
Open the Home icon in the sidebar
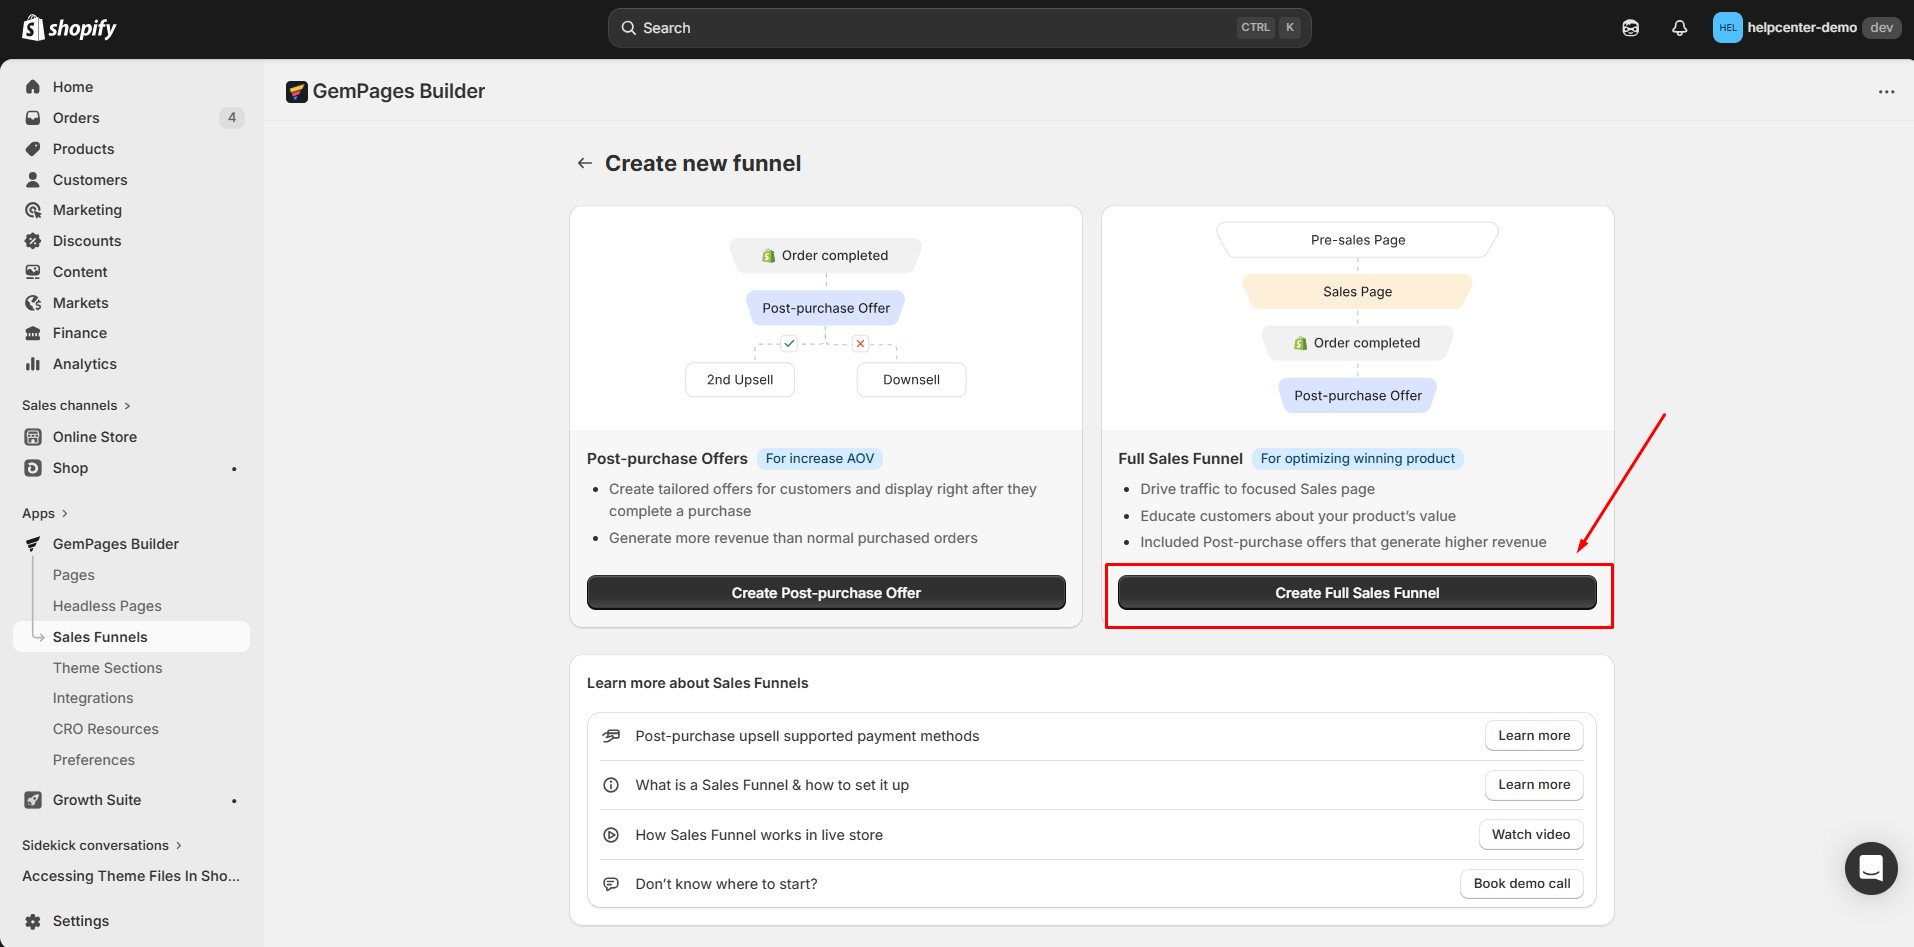click(33, 87)
